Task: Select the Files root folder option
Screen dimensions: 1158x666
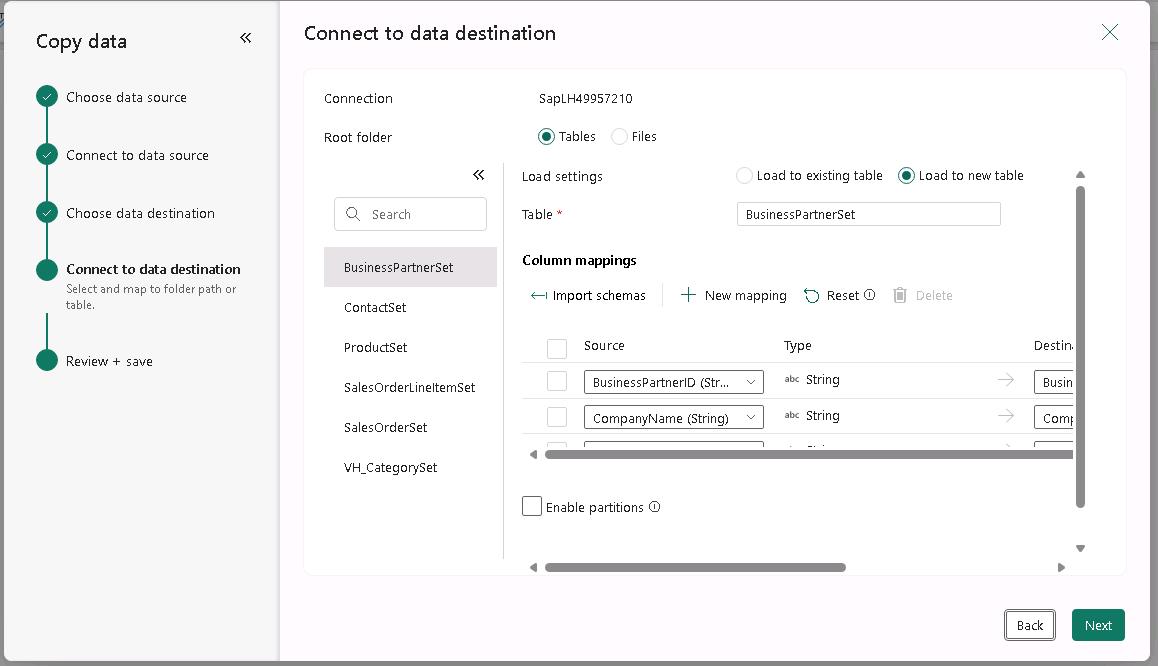Action: [x=620, y=137]
